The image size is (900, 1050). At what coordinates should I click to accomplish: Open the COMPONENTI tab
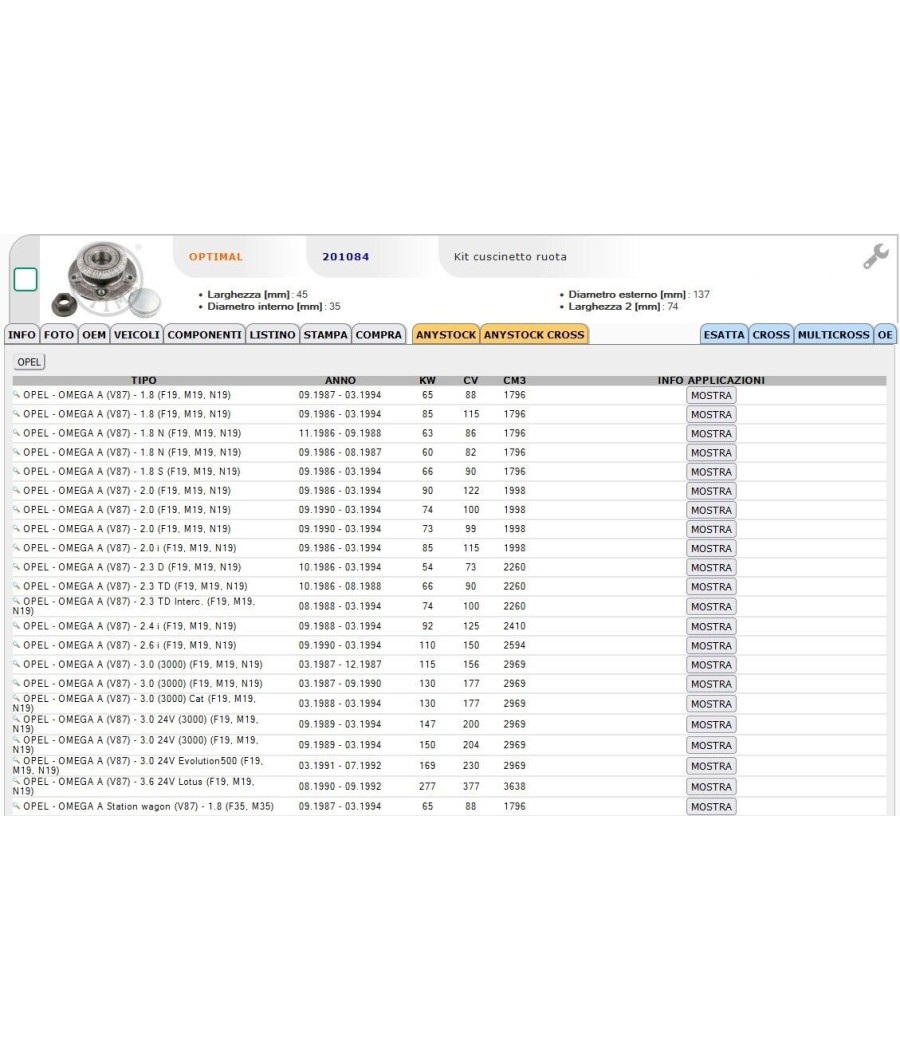204,334
